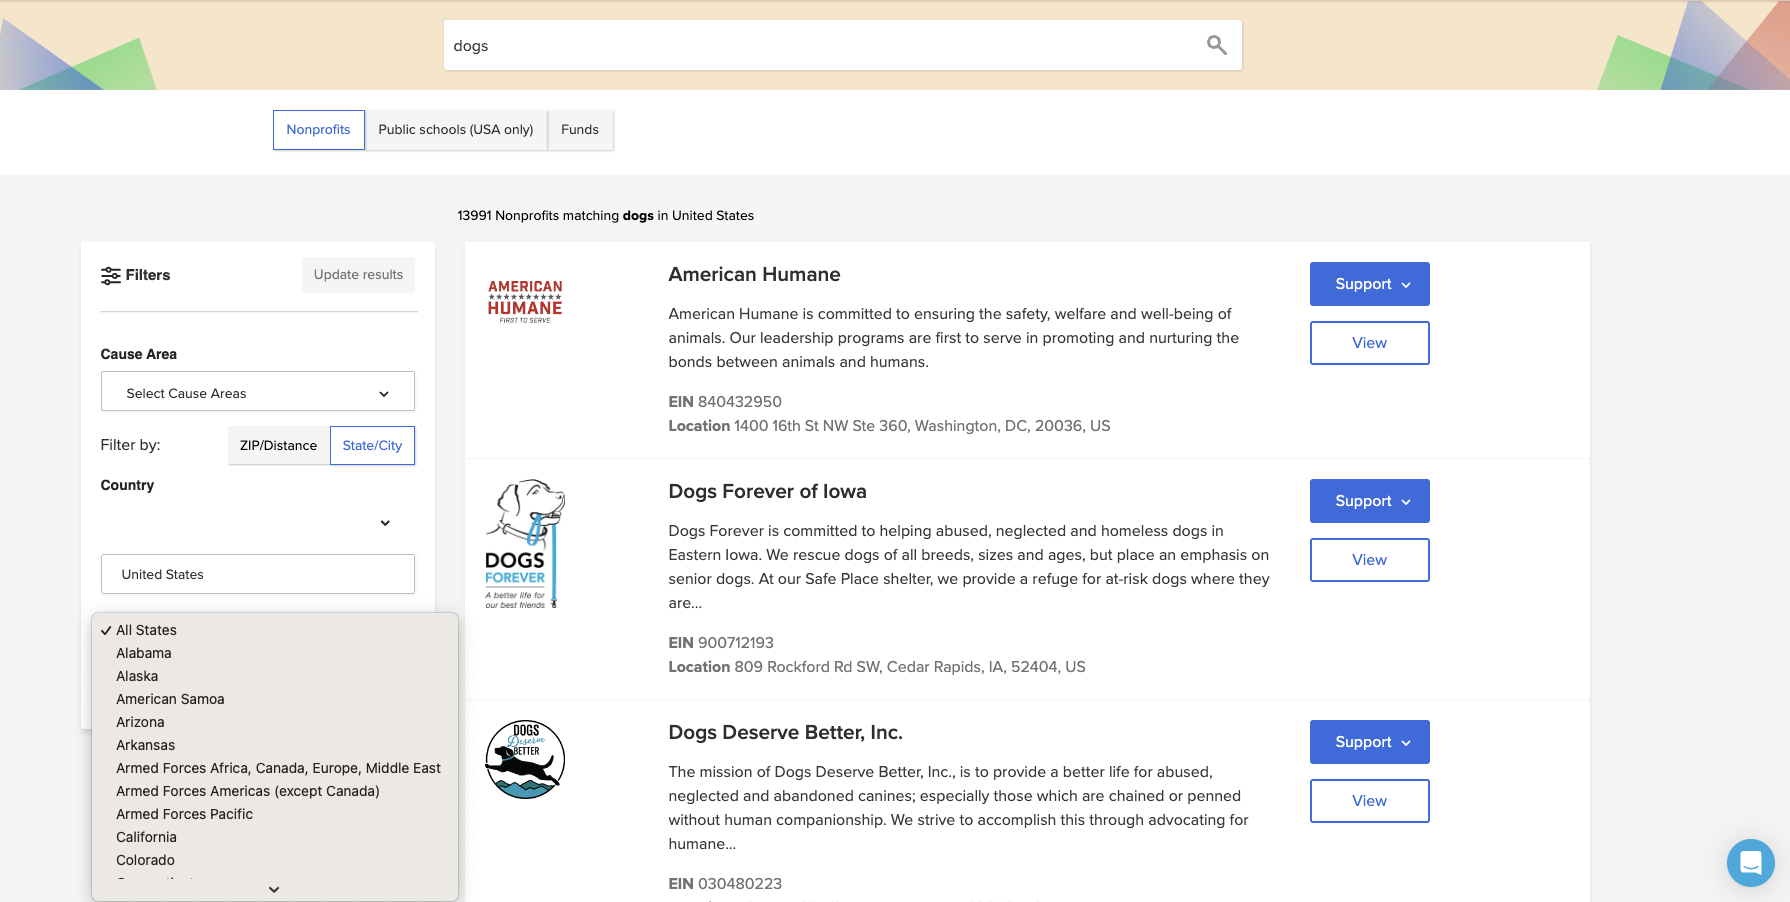Switch to Public schools (USA only) tab
Screen dimensions: 1790x902
(x=455, y=130)
